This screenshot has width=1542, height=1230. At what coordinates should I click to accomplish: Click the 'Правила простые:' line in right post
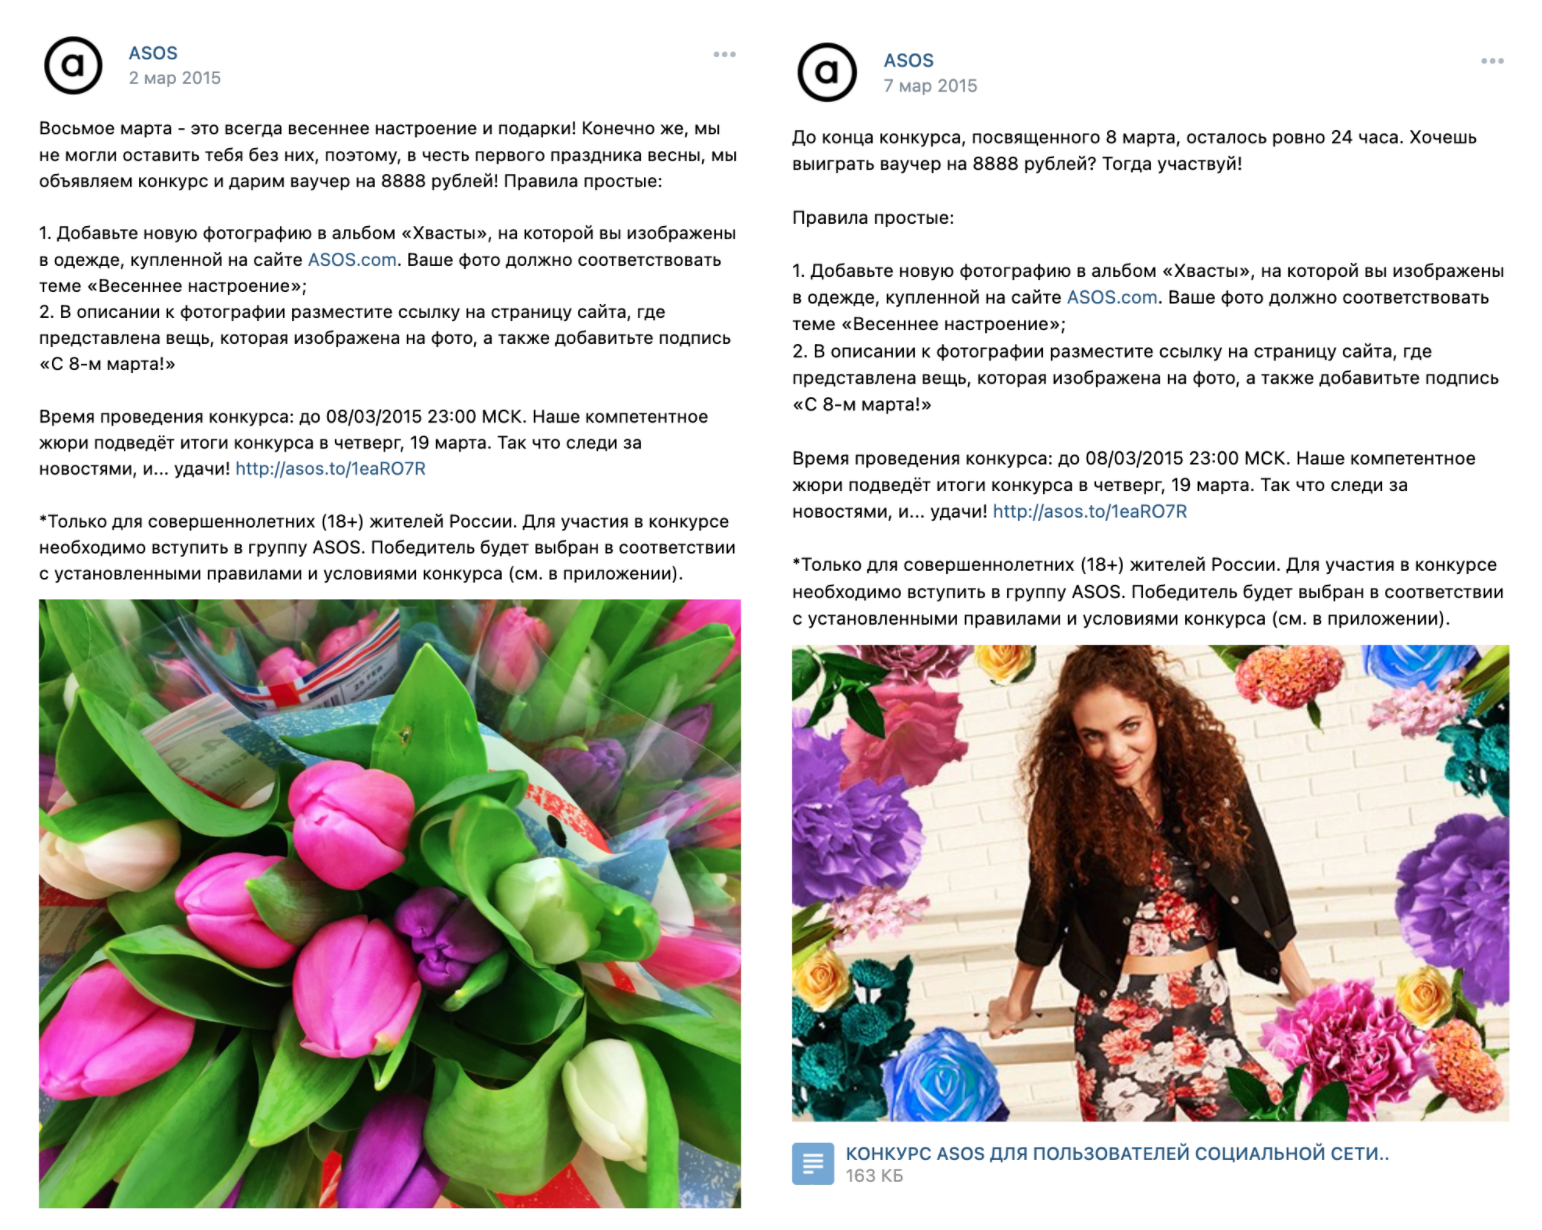(x=873, y=217)
